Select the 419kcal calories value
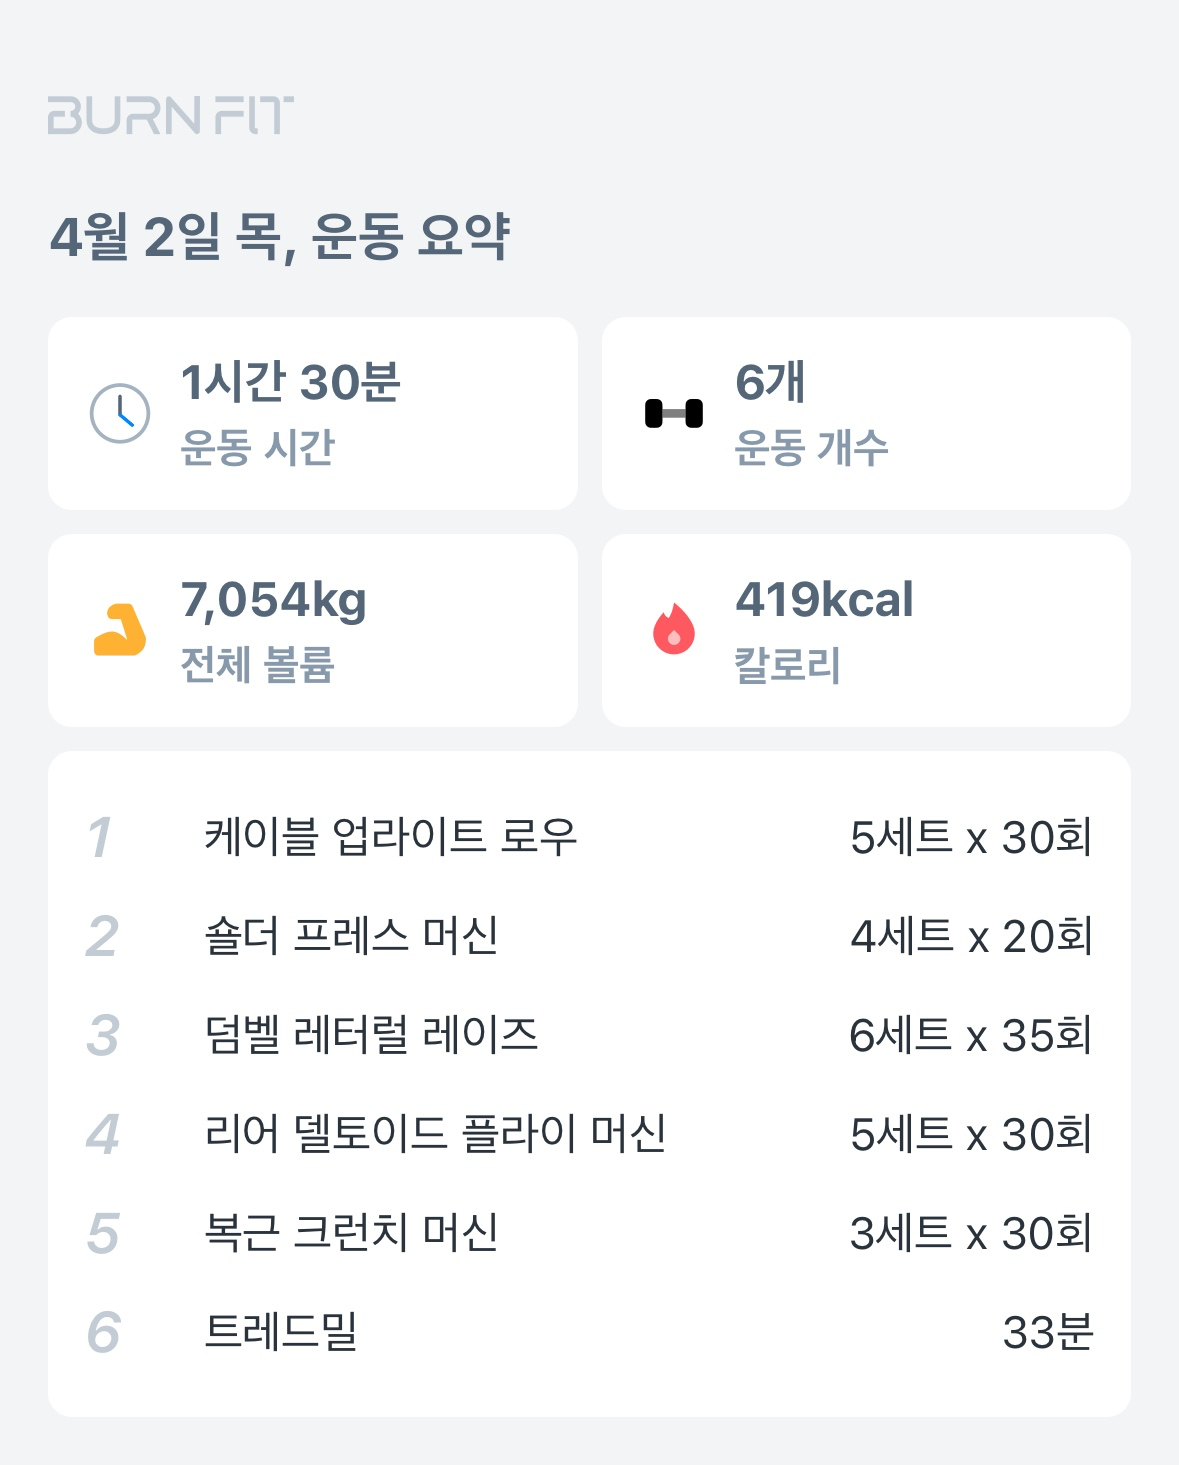This screenshot has width=1179, height=1465. pos(824,600)
